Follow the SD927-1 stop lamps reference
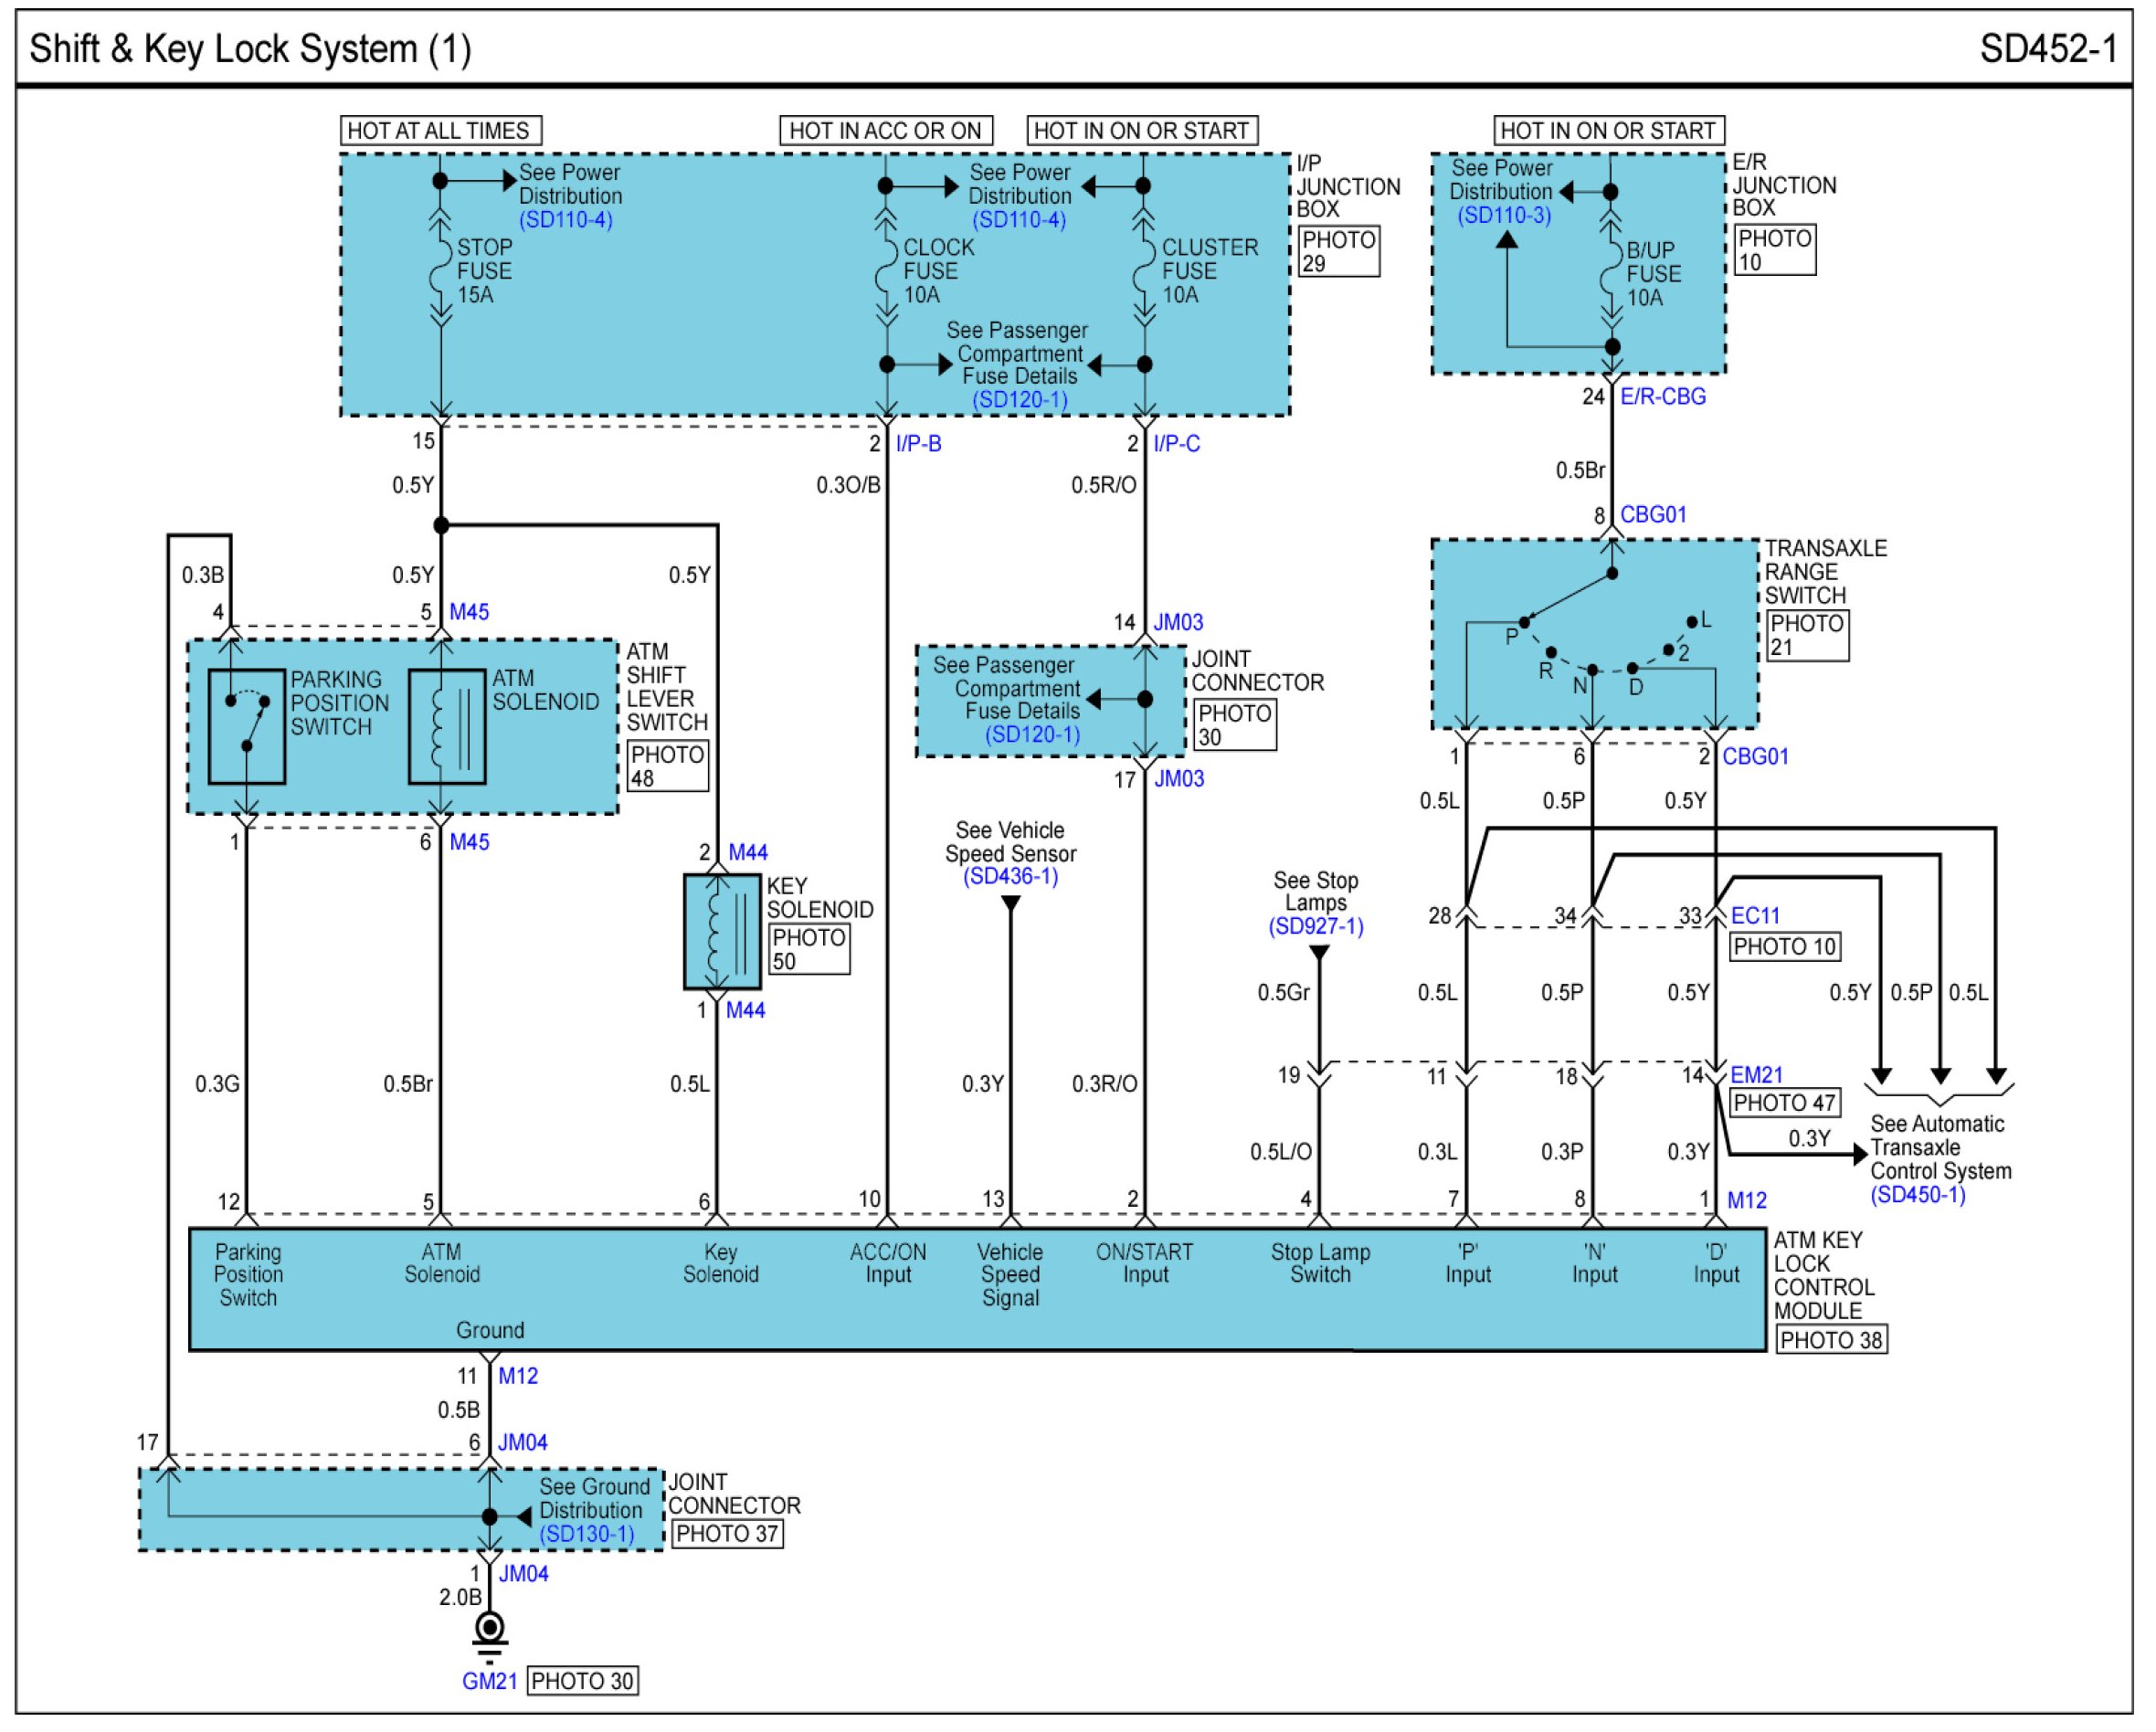 1316,927
